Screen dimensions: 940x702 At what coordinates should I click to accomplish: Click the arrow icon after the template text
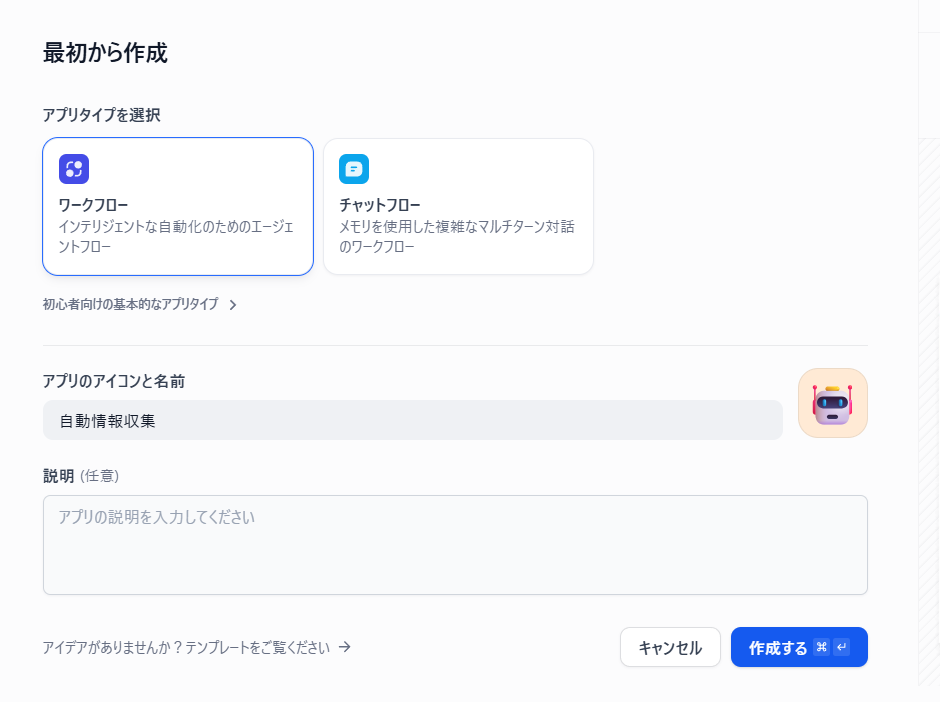point(345,647)
